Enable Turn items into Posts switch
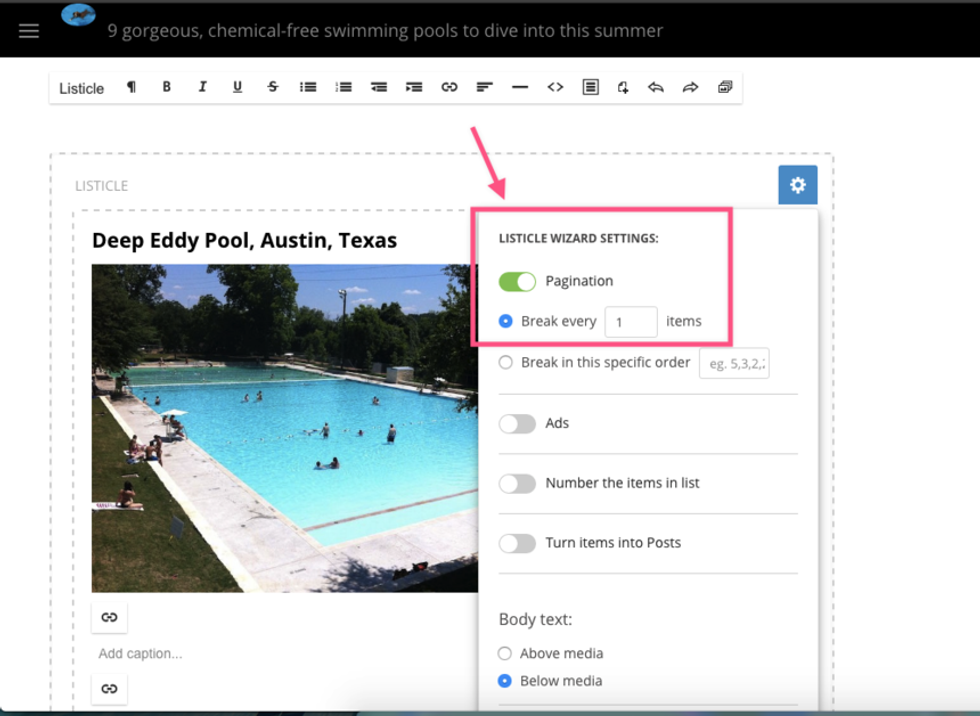This screenshot has height=716, width=980. pyautogui.click(x=518, y=543)
